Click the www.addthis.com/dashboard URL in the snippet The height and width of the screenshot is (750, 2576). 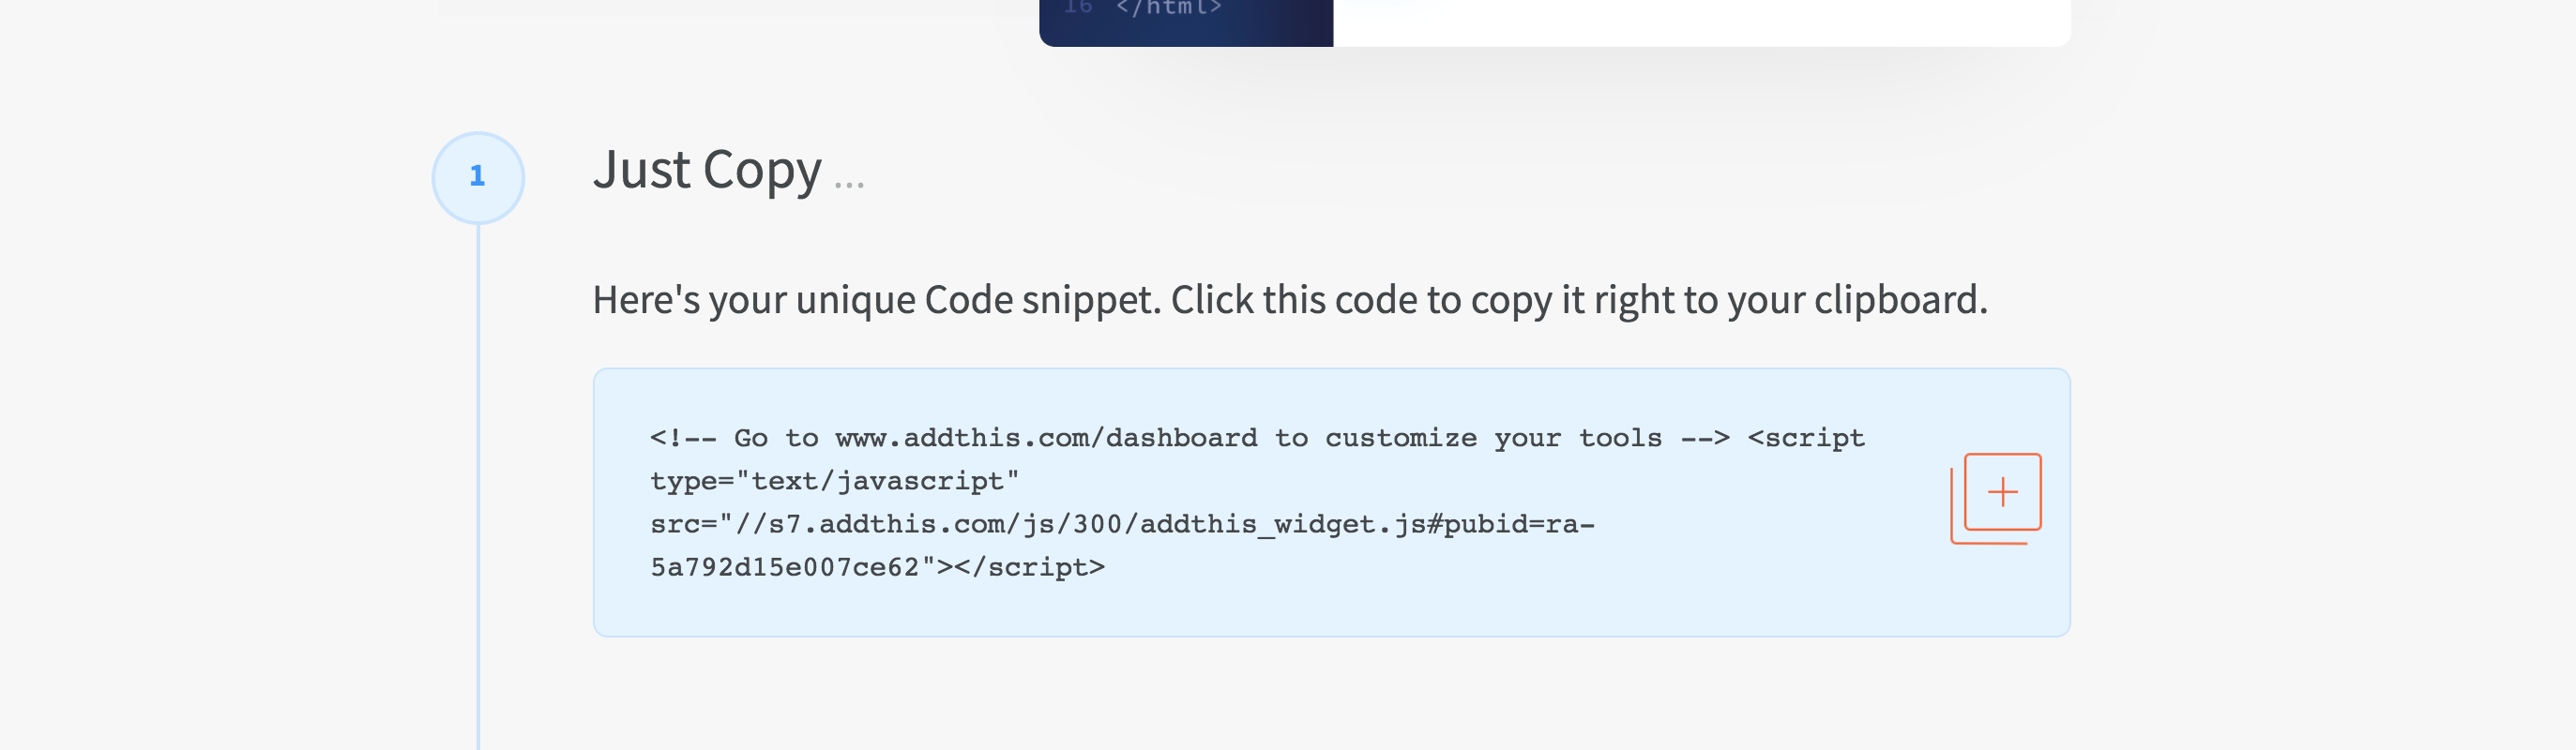(x=1045, y=438)
